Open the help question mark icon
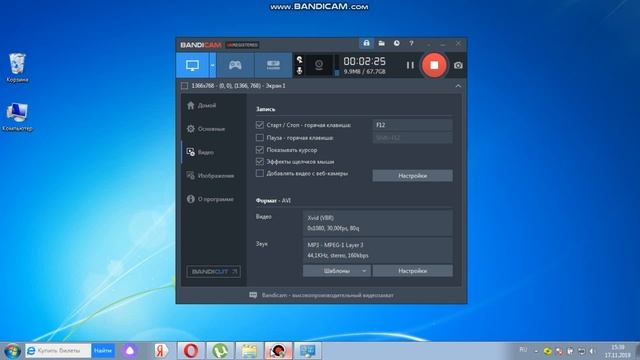640x360 pixels. pos(411,43)
